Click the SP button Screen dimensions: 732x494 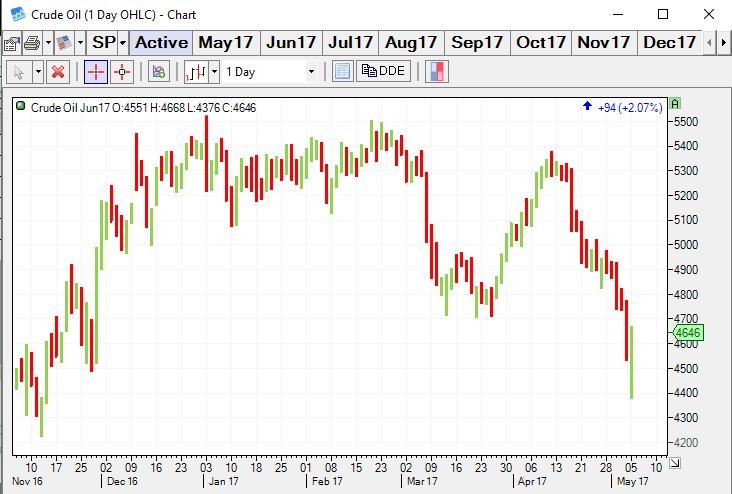point(103,43)
